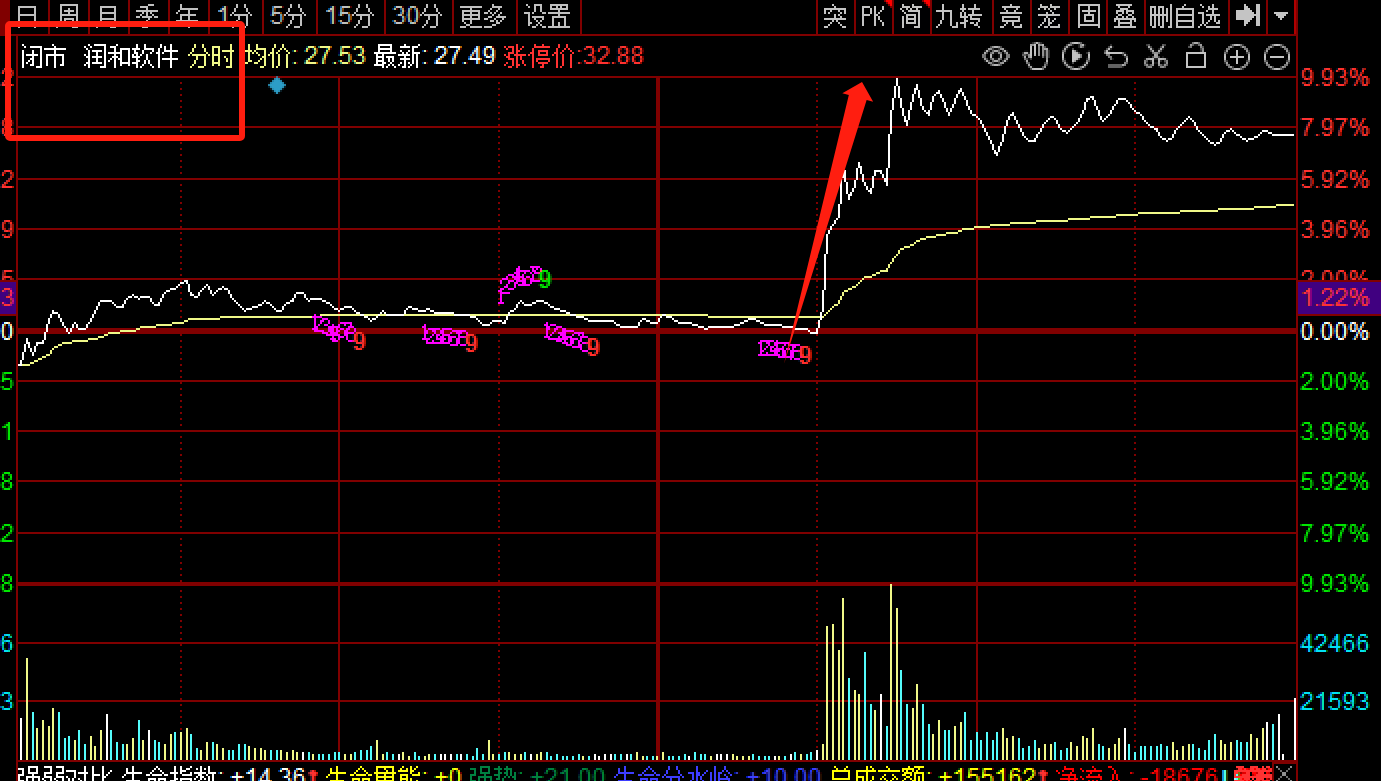Switch to the 周 period tab
Image resolution: width=1381 pixels, height=781 pixels.
[68, 16]
